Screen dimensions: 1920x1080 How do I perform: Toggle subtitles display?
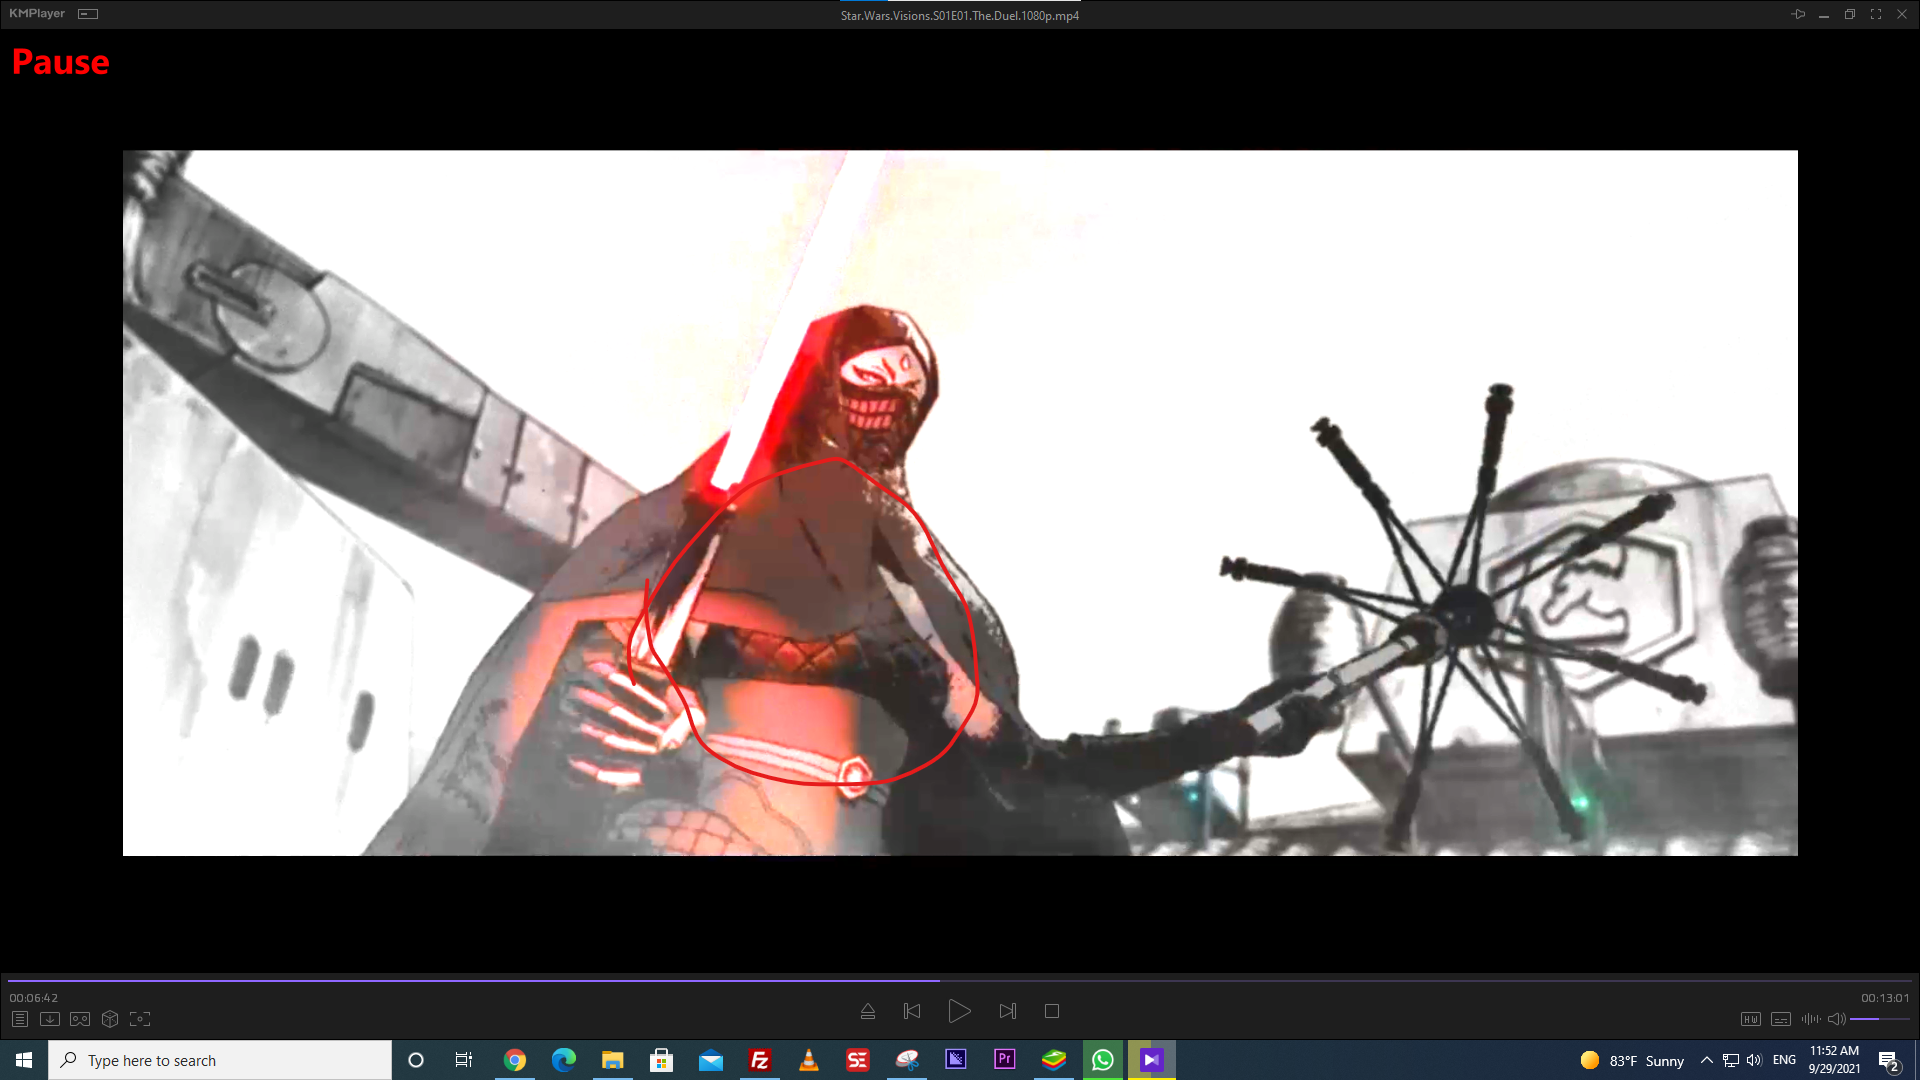[x=1781, y=1019]
